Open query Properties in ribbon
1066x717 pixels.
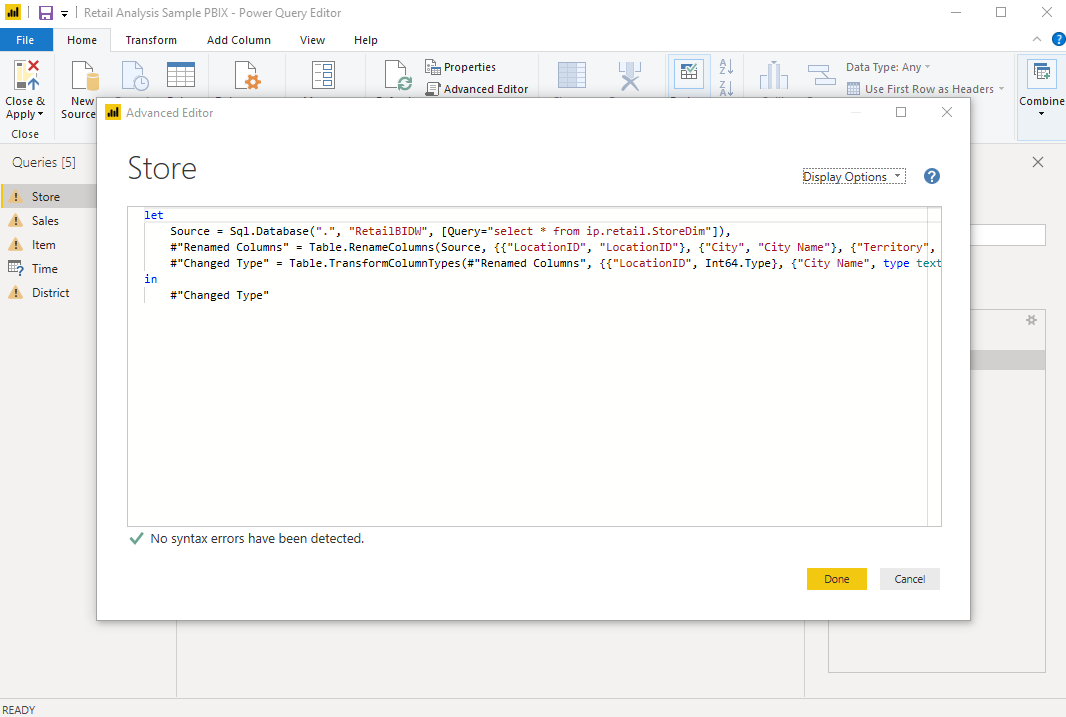pos(460,67)
